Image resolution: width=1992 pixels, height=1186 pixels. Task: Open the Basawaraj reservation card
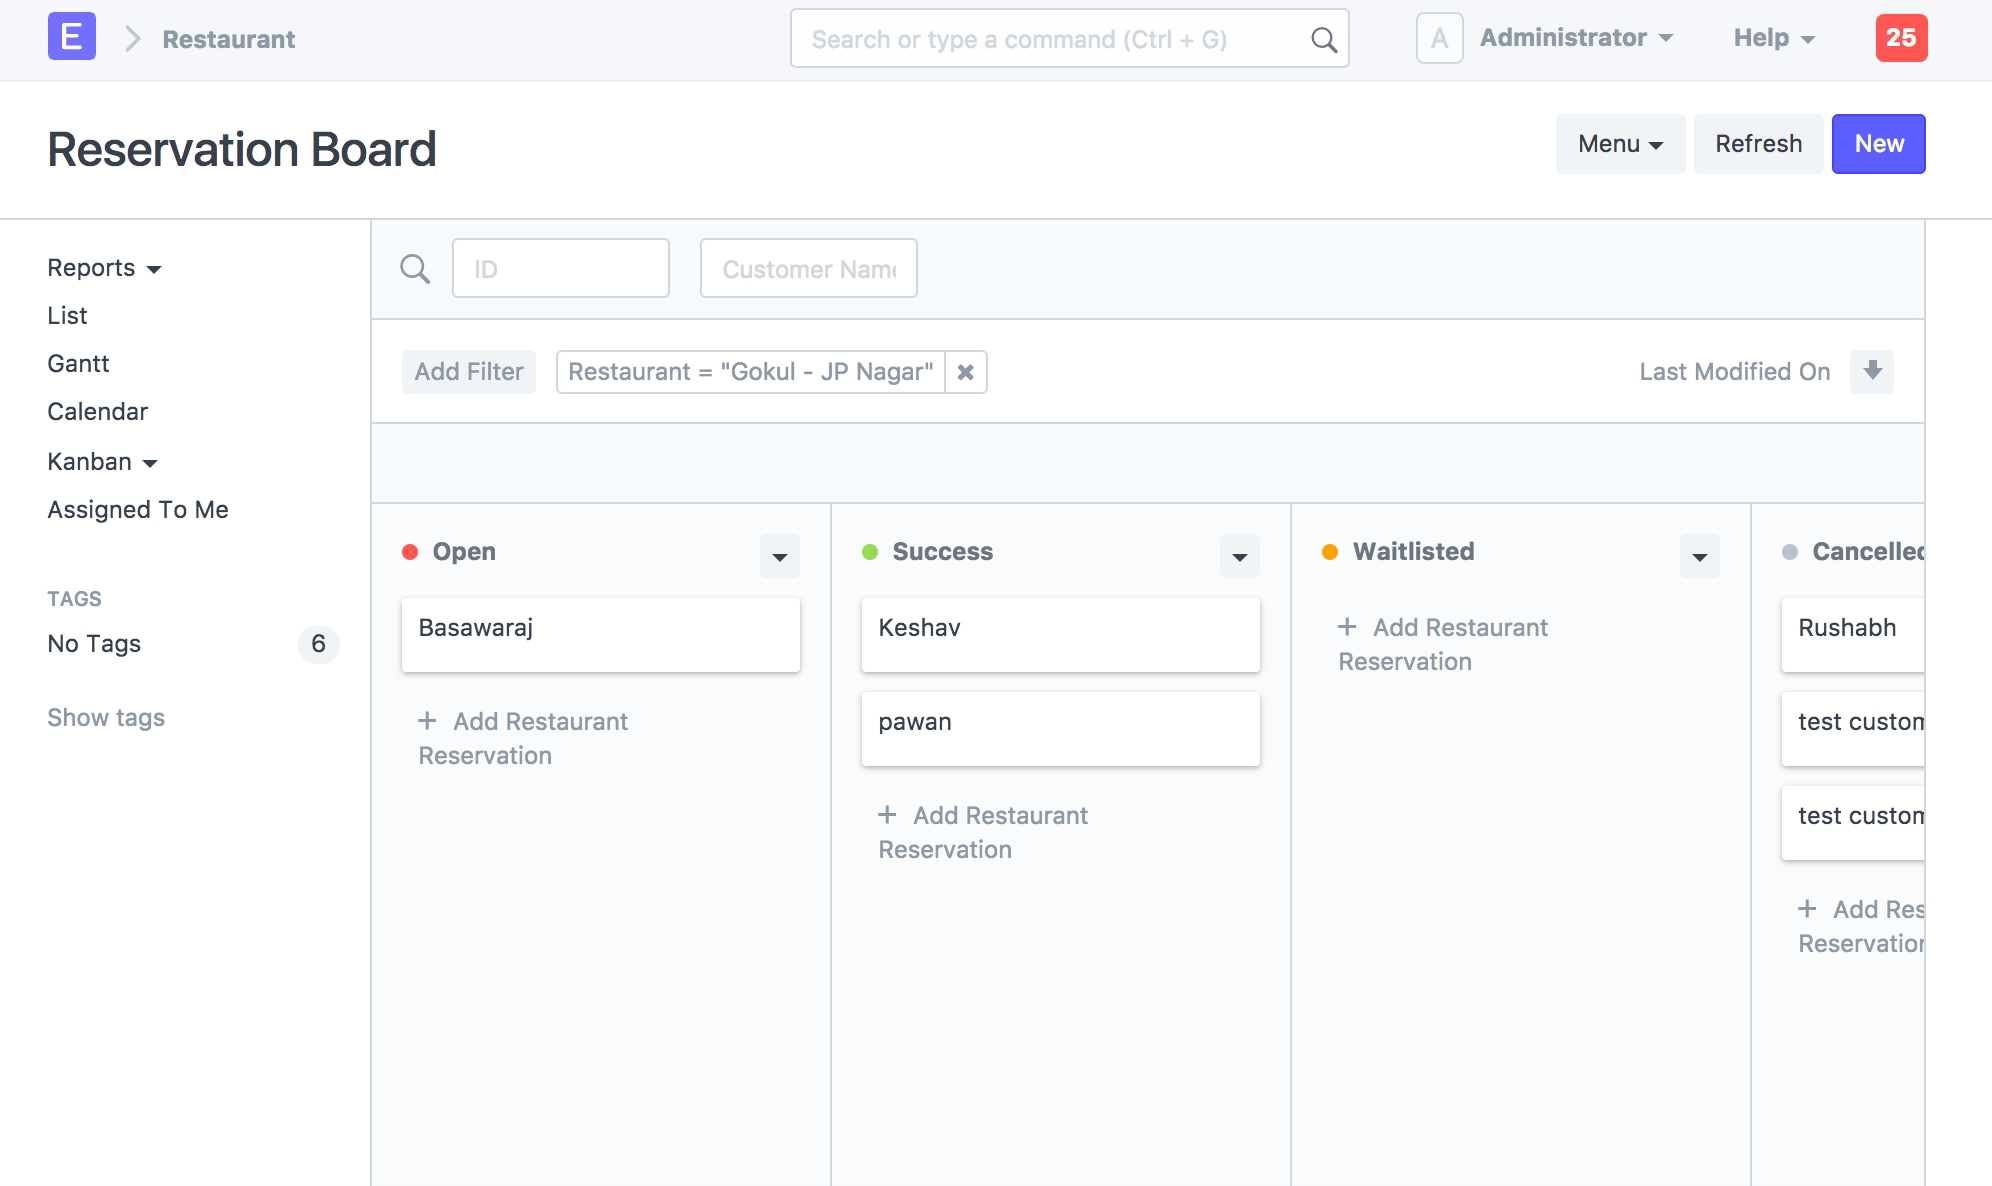pos(600,634)
